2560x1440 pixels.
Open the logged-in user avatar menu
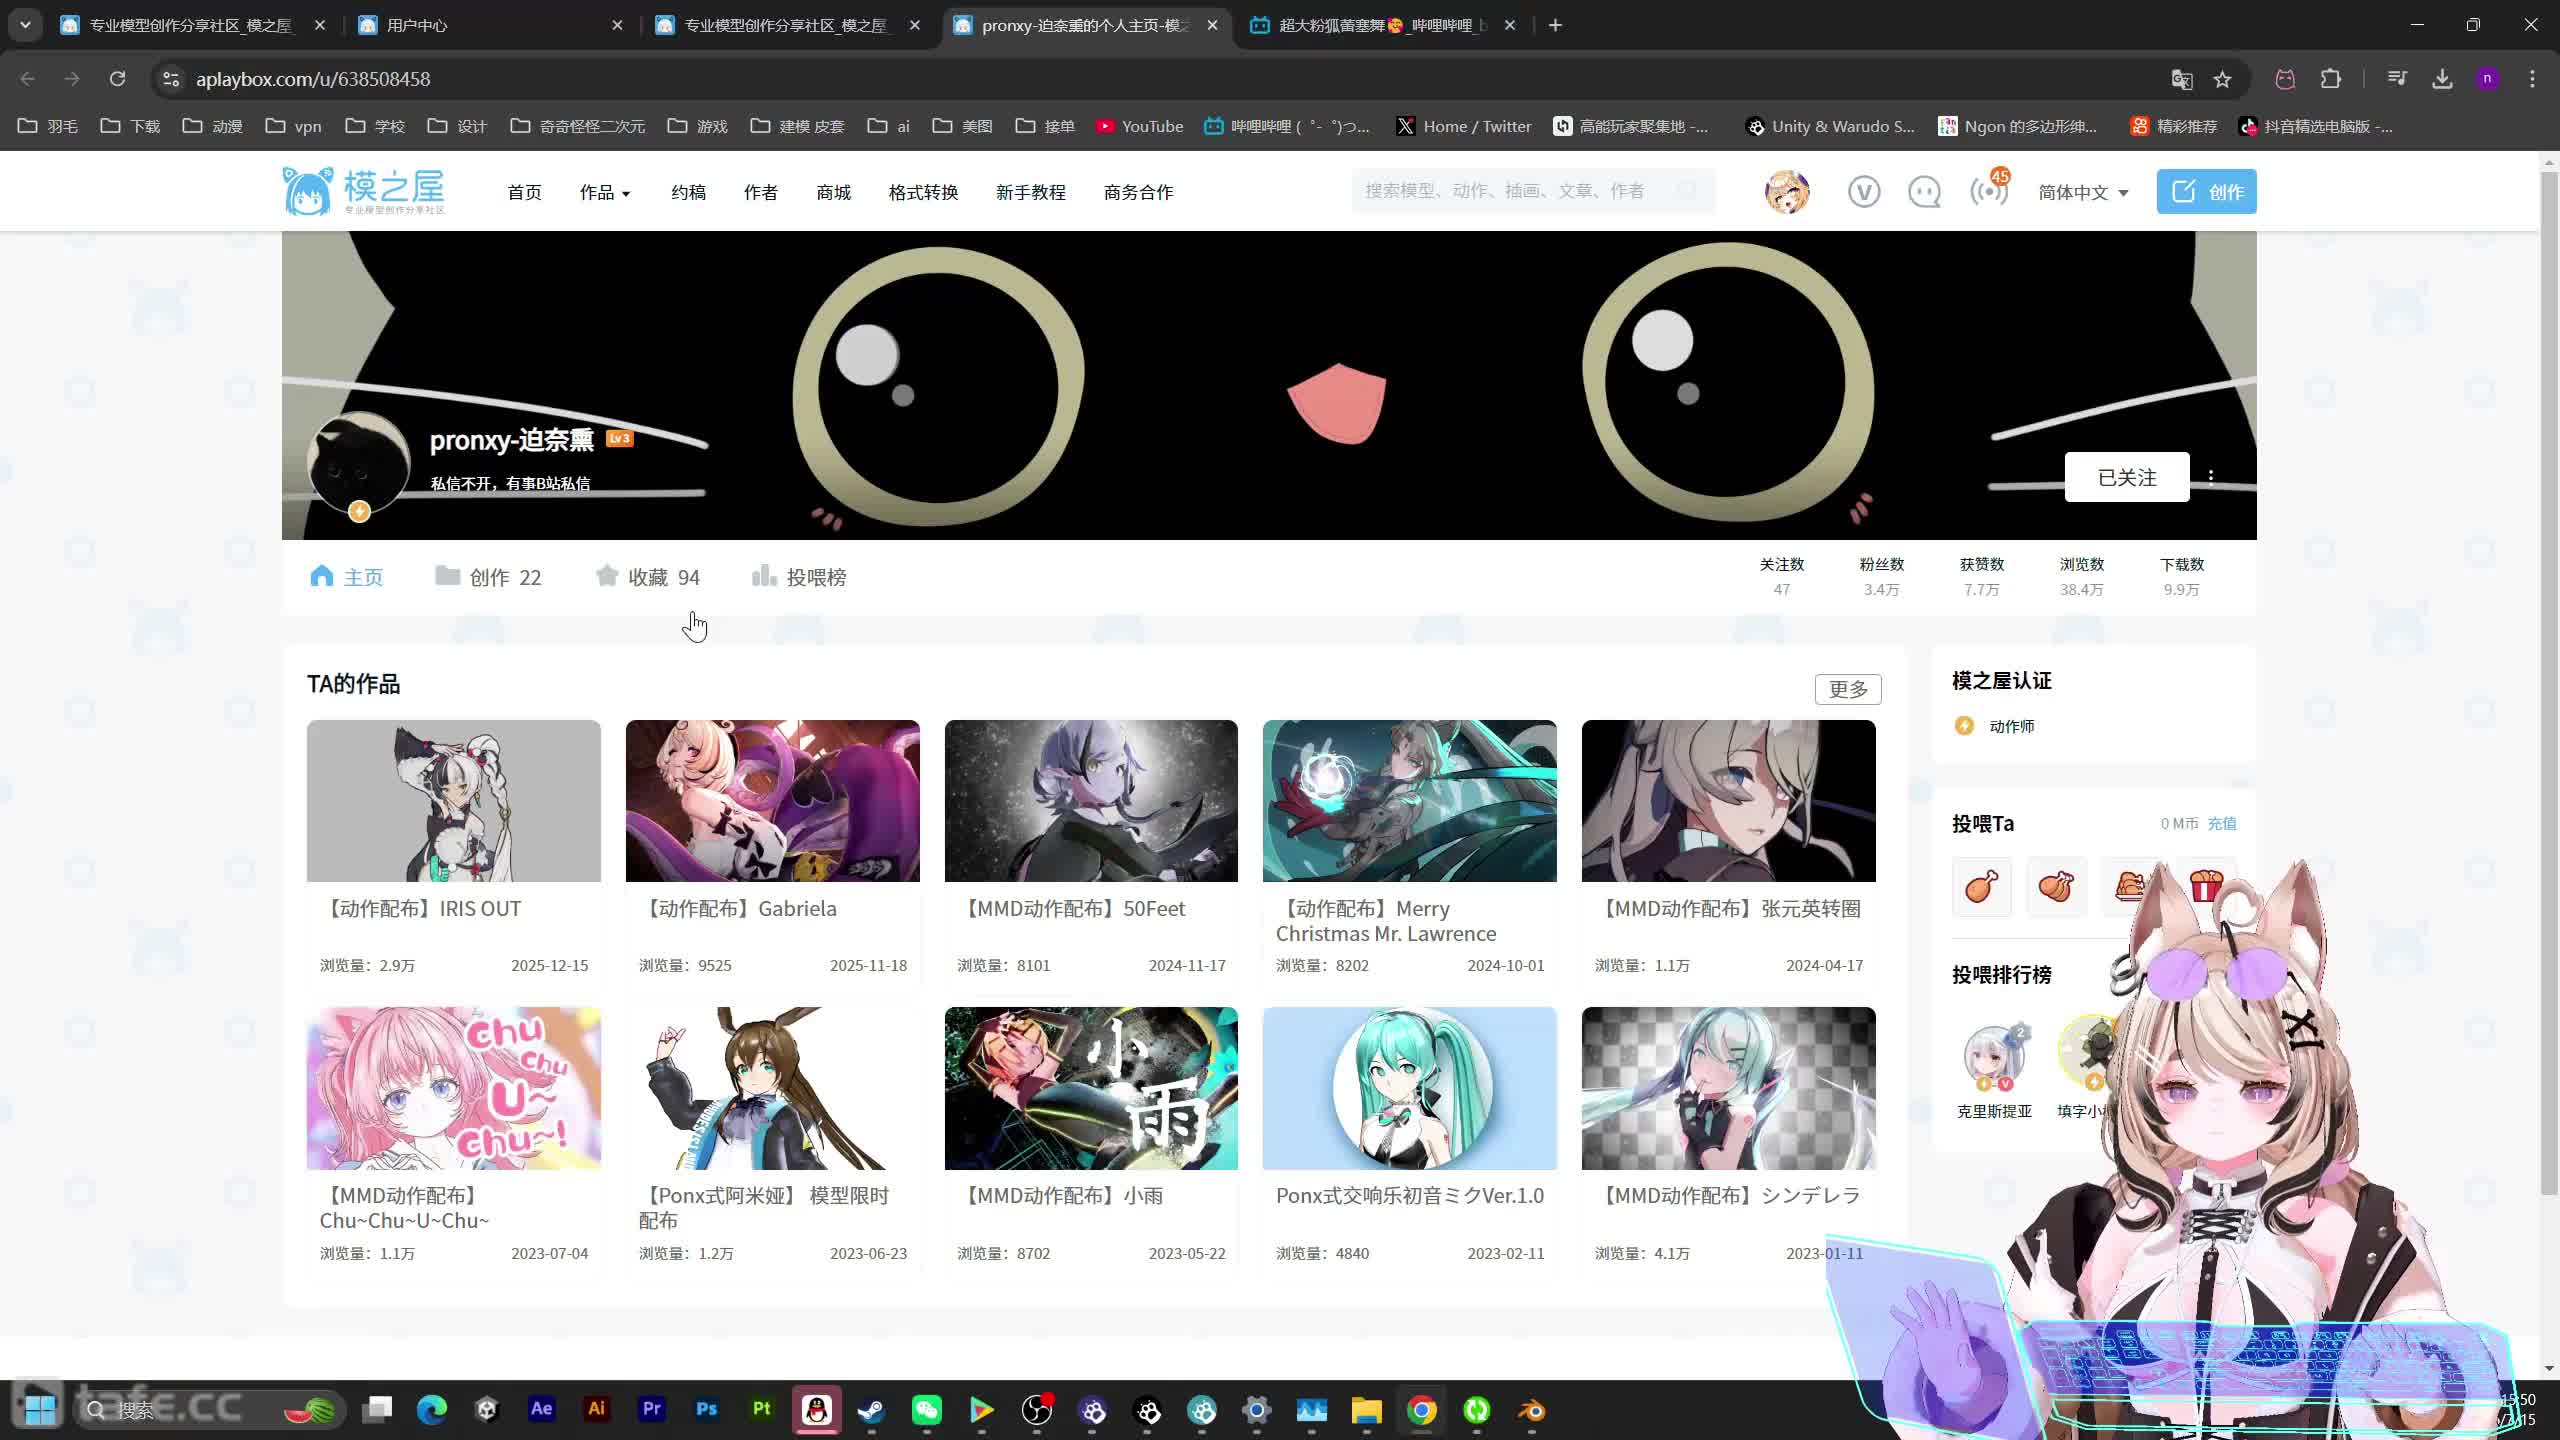point(1787,191)
